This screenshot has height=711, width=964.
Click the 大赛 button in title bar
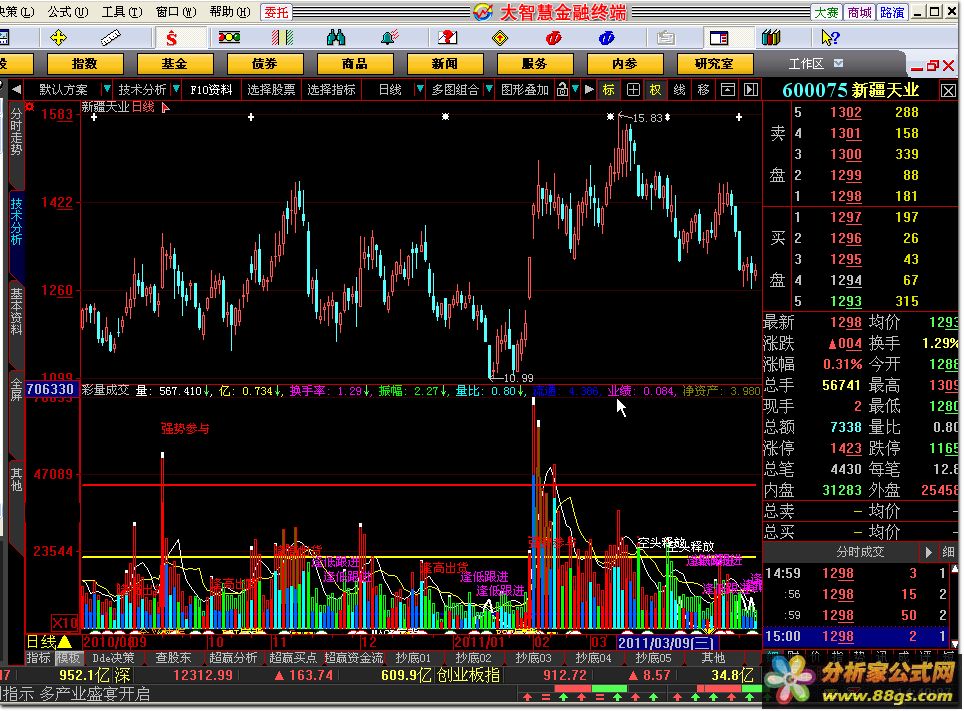click(826, 12)
